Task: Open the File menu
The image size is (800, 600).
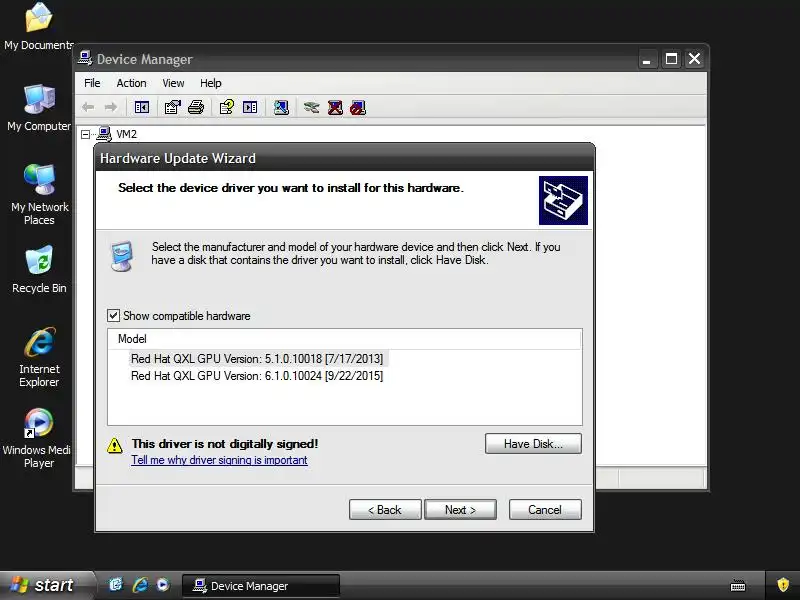Action: click(x=92, y=83)
